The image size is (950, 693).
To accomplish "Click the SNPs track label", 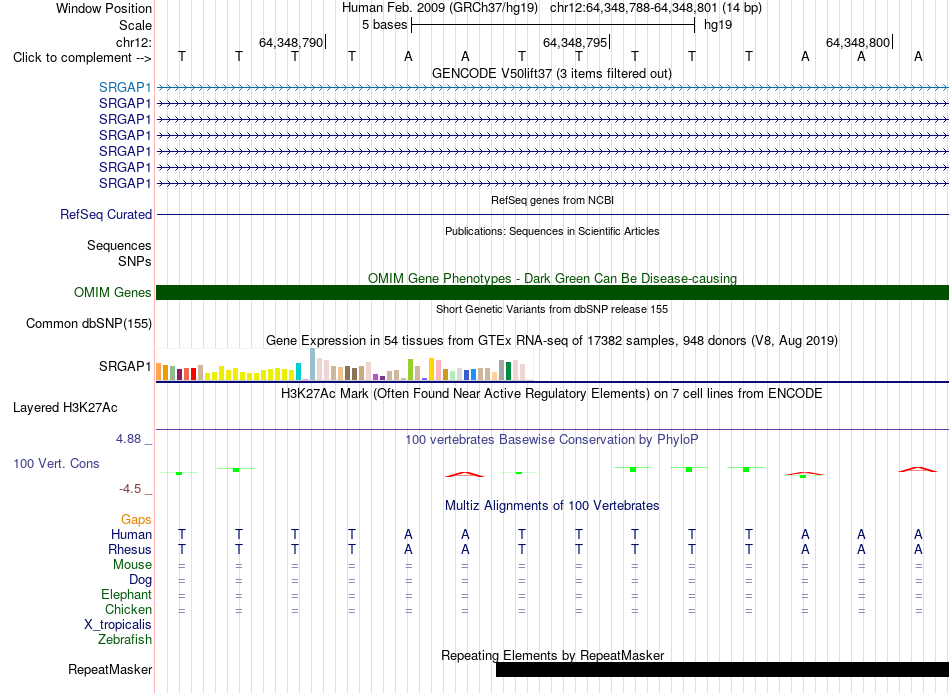I will point(135,261).
